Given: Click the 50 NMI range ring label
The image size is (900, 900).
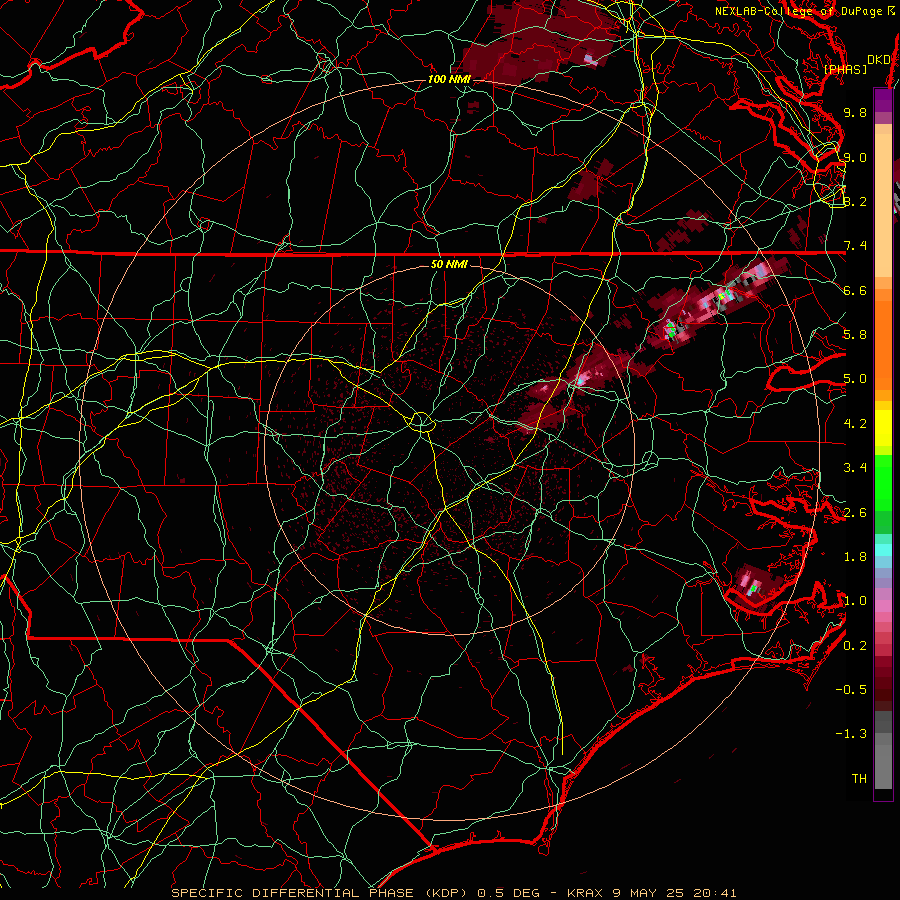Looking at the screenshot, I should (x=449, y=265).
